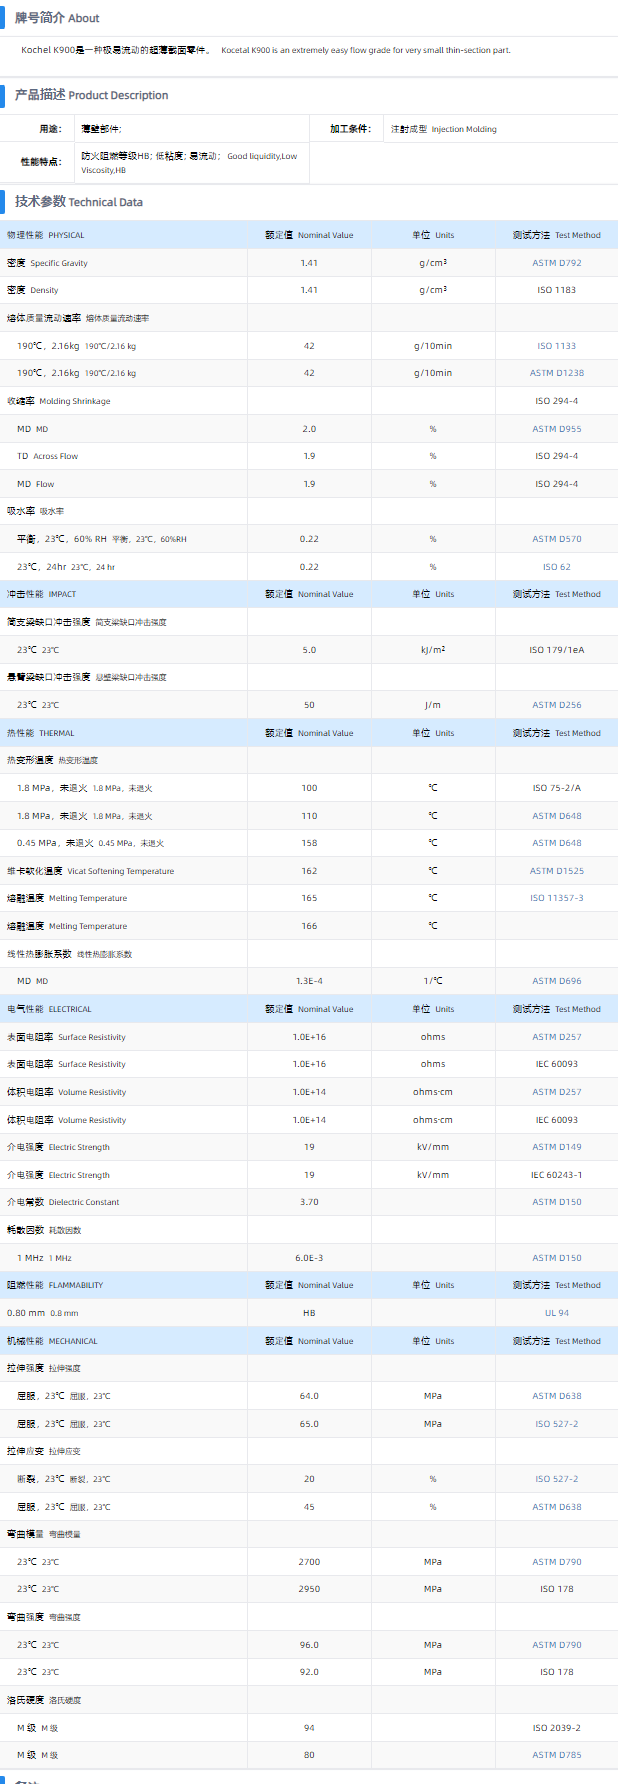618x1784 pixels.
Task: Click ASTM D257 link for Volume Resistivity
Action: [556, 1092]
